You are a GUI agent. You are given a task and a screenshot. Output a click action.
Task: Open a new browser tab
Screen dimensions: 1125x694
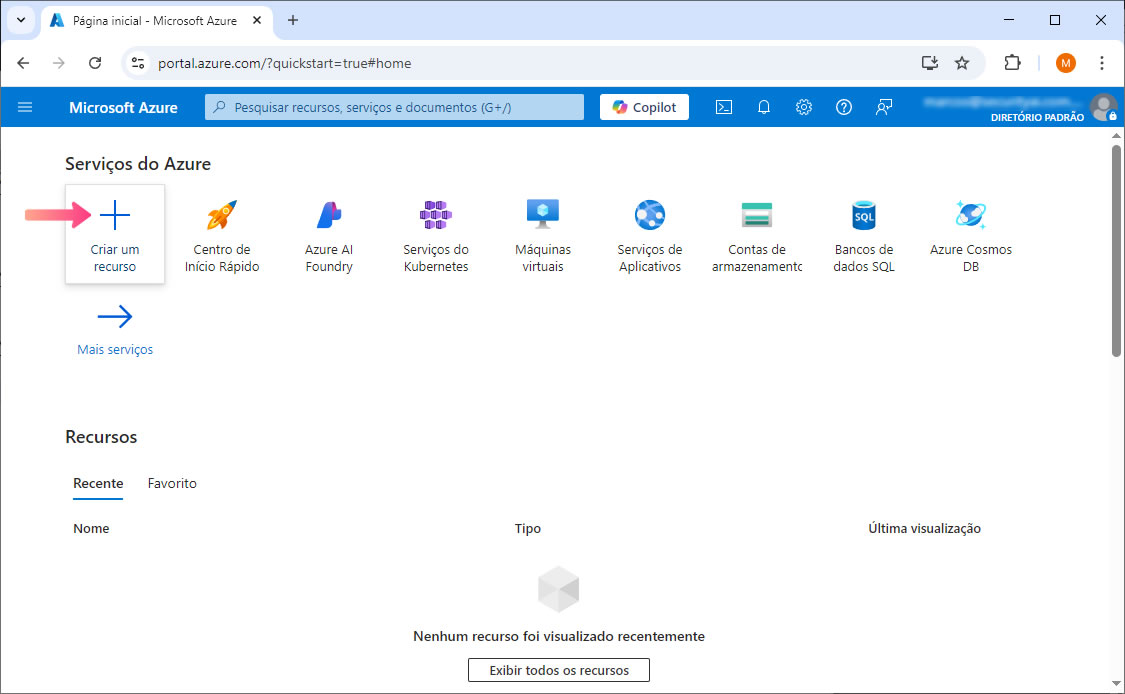[x=293, y=20]
